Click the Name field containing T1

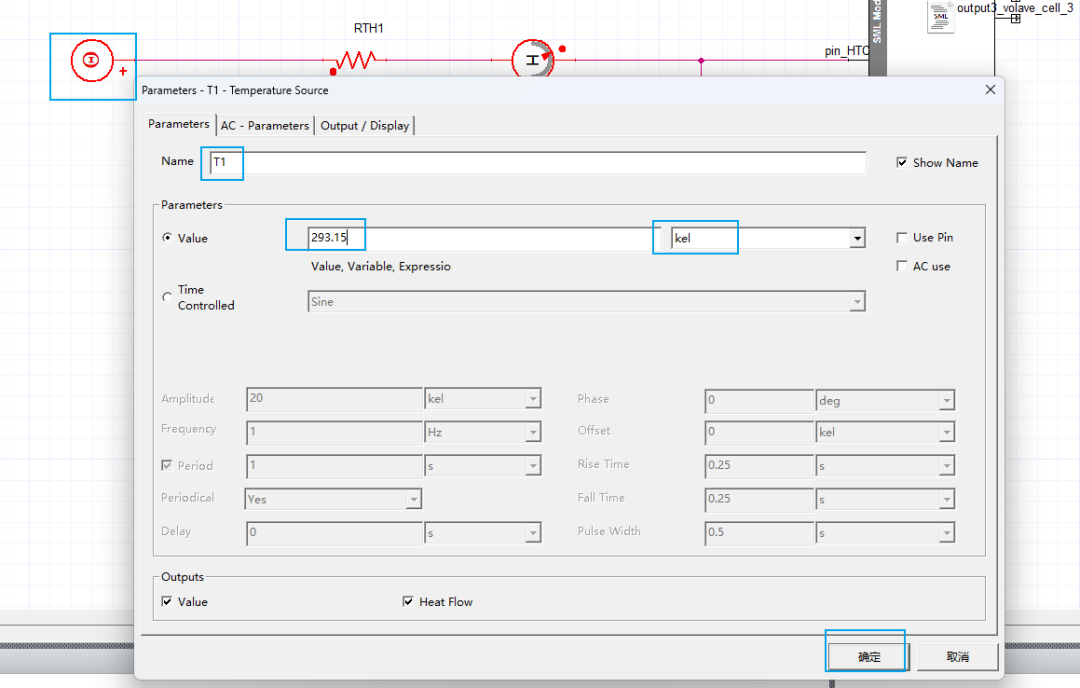click(x=536, y=162)
